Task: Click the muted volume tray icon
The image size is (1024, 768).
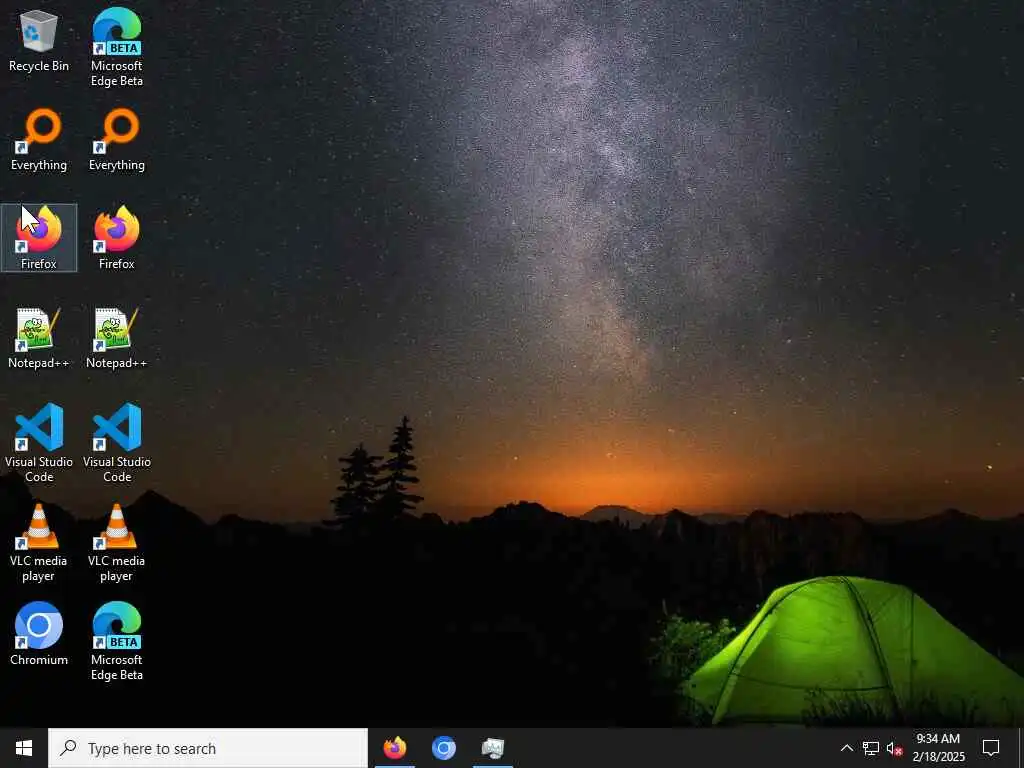Action: click(x=894, y=748)
